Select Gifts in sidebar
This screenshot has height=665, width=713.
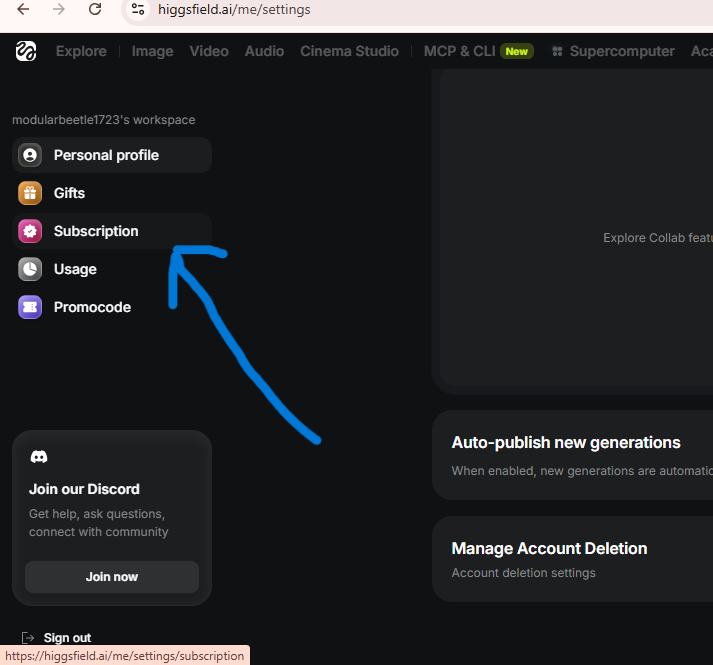pyautogui.click(x=112, y=193)
